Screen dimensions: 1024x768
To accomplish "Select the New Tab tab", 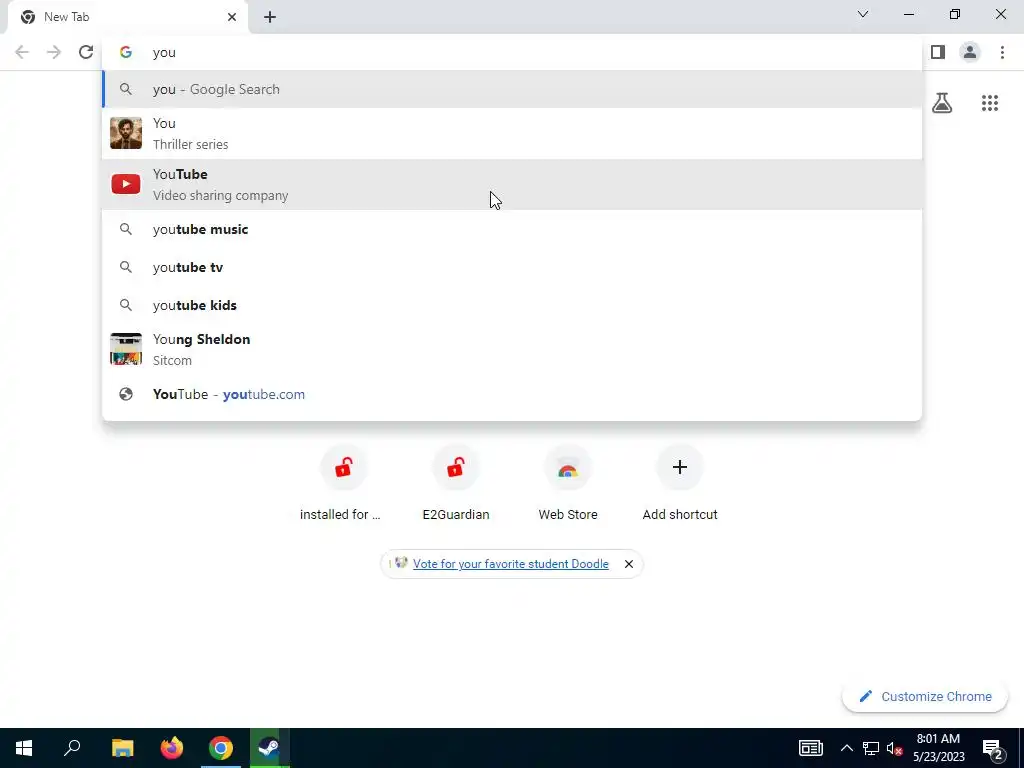I will (x=127, y=17).
